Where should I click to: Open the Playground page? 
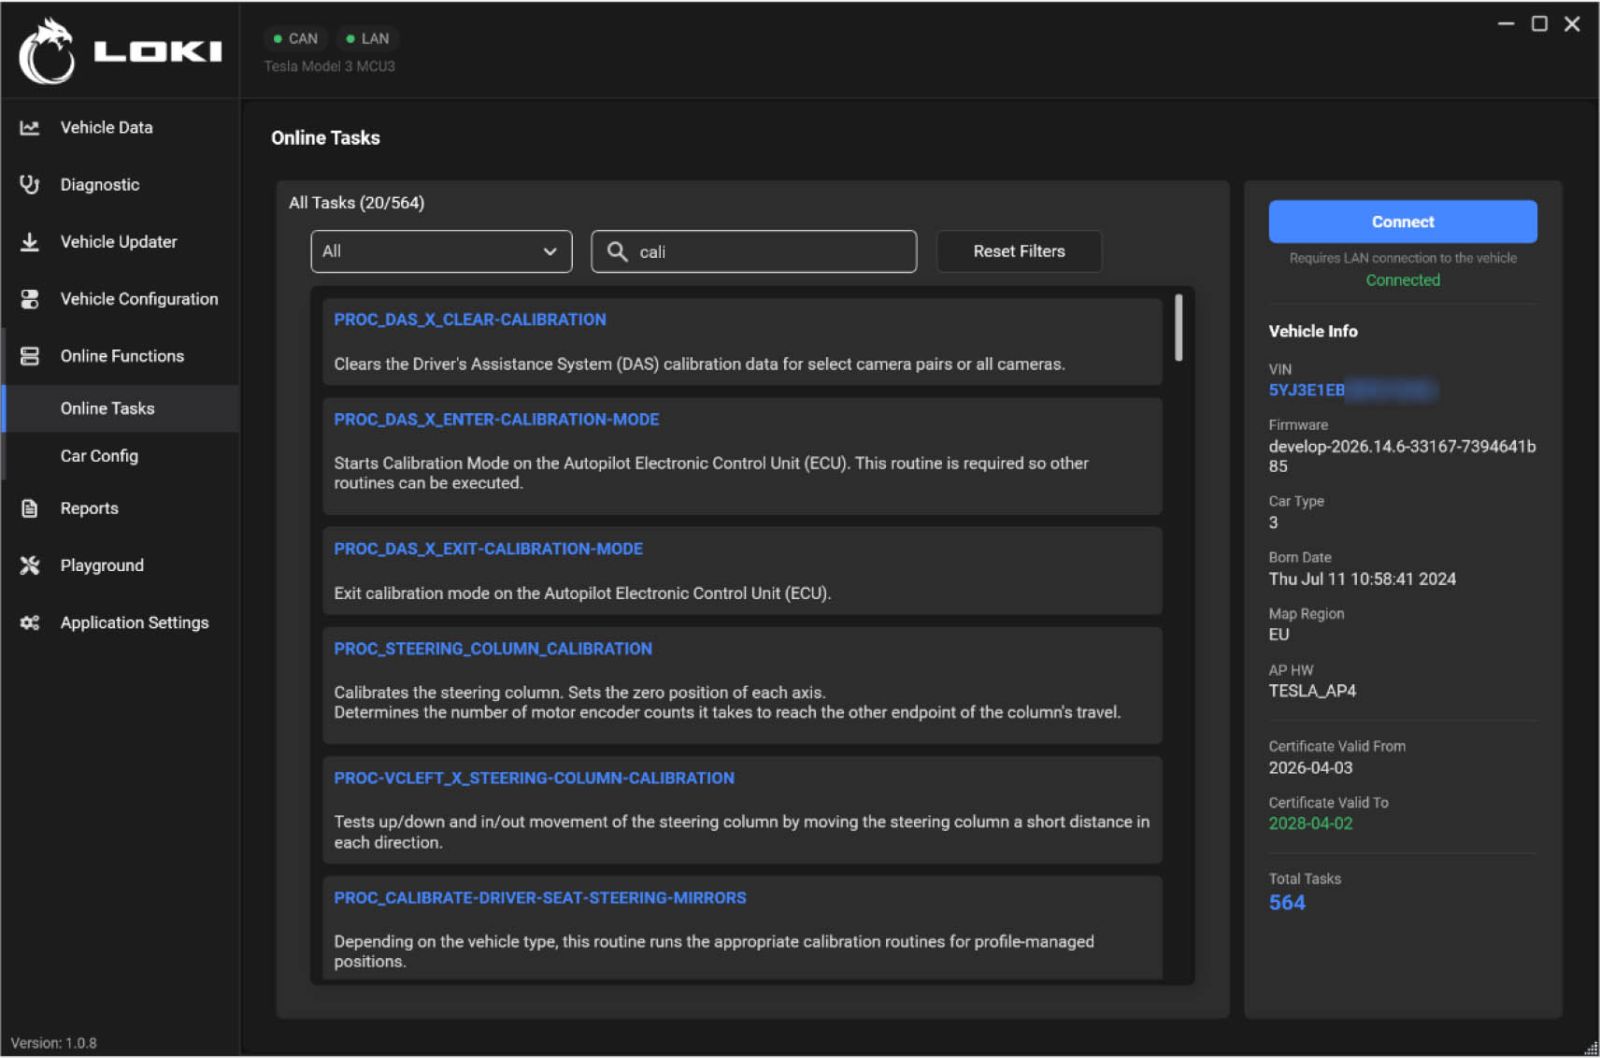[120, 565]
